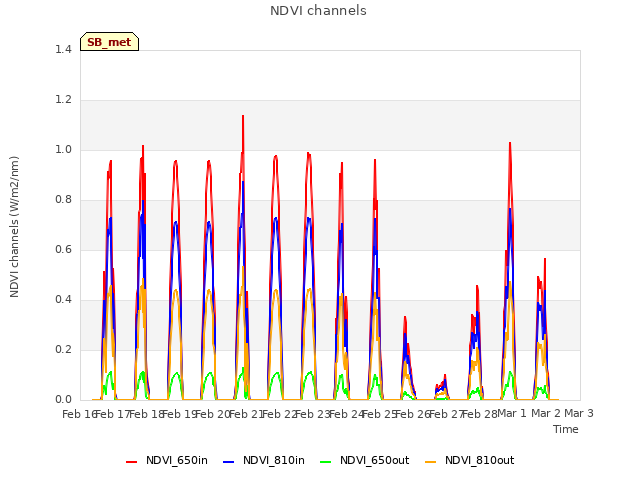Click the 'NDVI channels' chart title
640x480 pixels.
[x=318, y=11]
